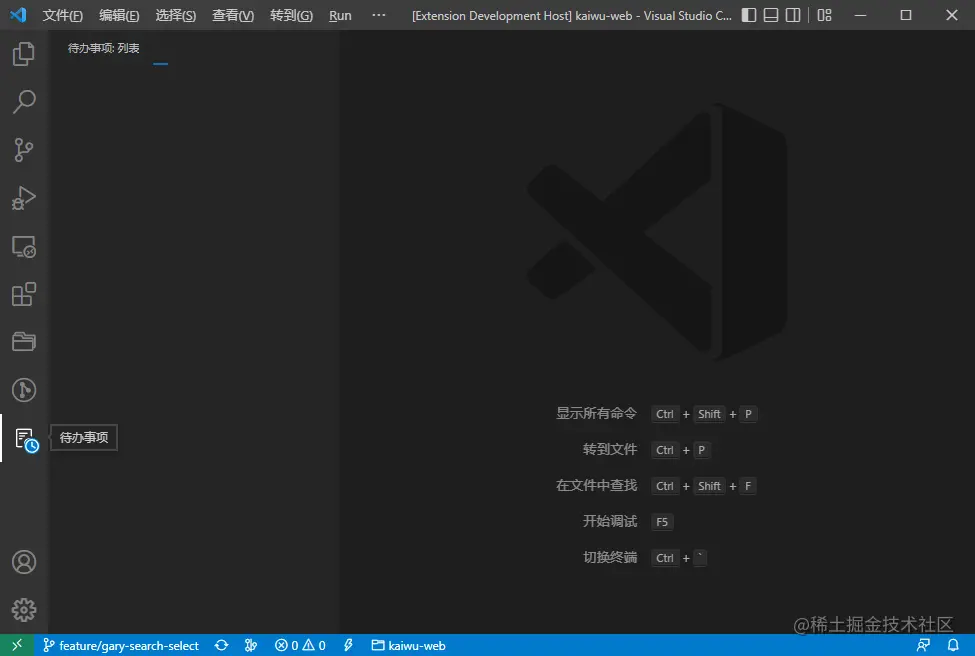Viewport: 975px width, 656px height.
Task: Click the F5 key hint
Action: [x=662, y=522]
